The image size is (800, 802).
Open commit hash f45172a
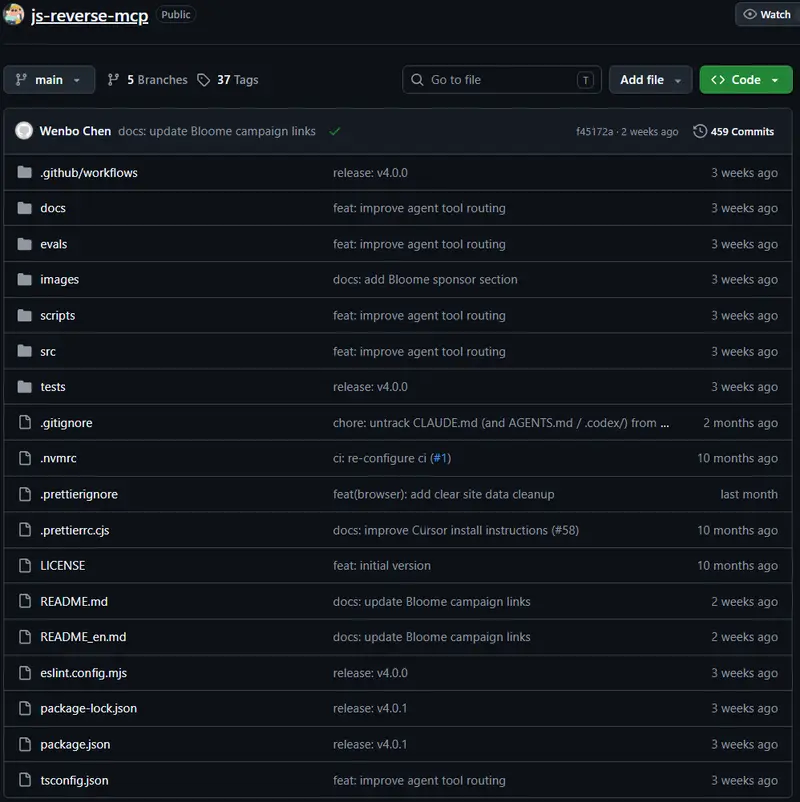pos(594,131)
